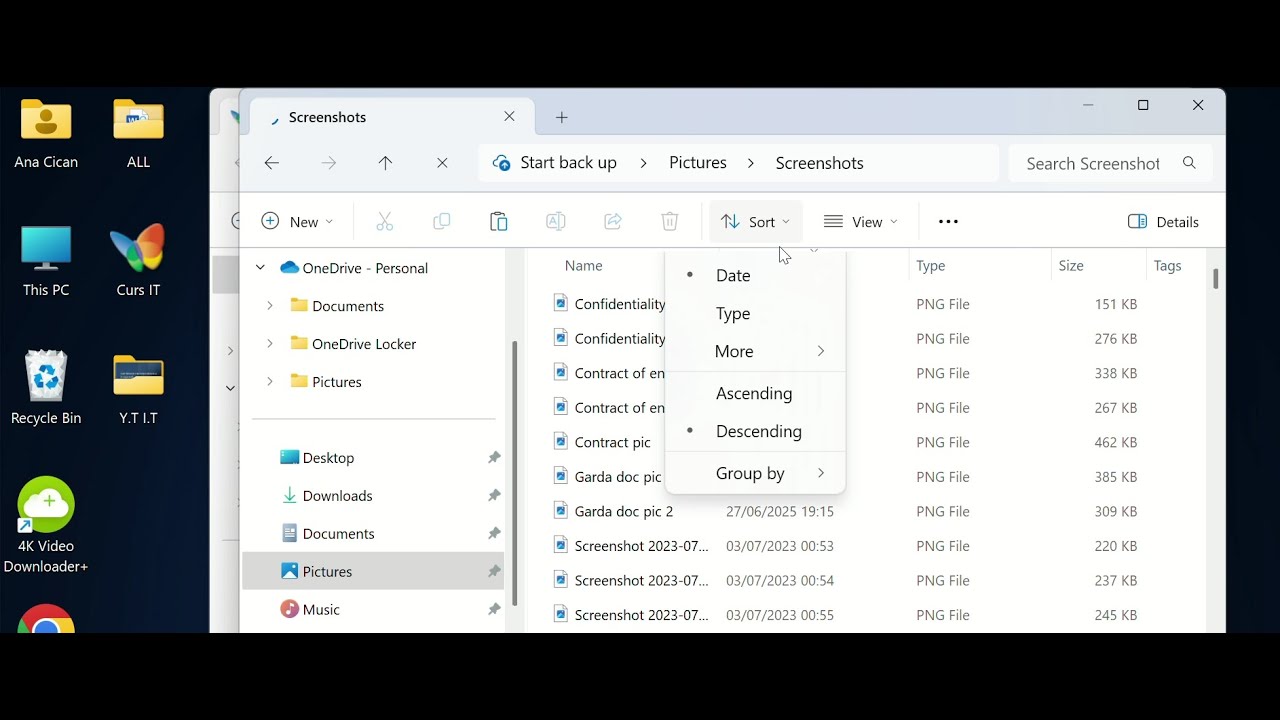The width and height of the screenshot is (1280, 720).
Task: Click the Cut scissors icon
Action: [384, 222]
